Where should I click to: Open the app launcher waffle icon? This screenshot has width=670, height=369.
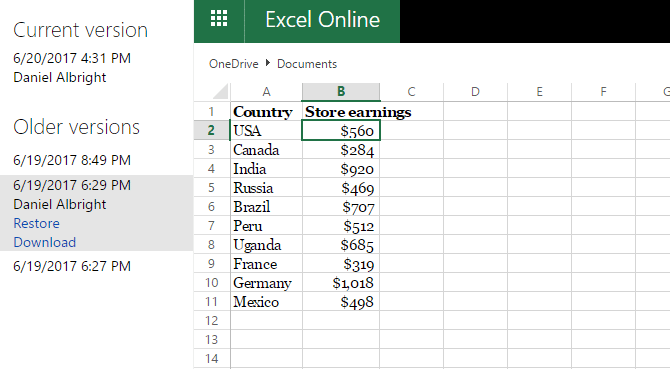click(x=219, y=19)
